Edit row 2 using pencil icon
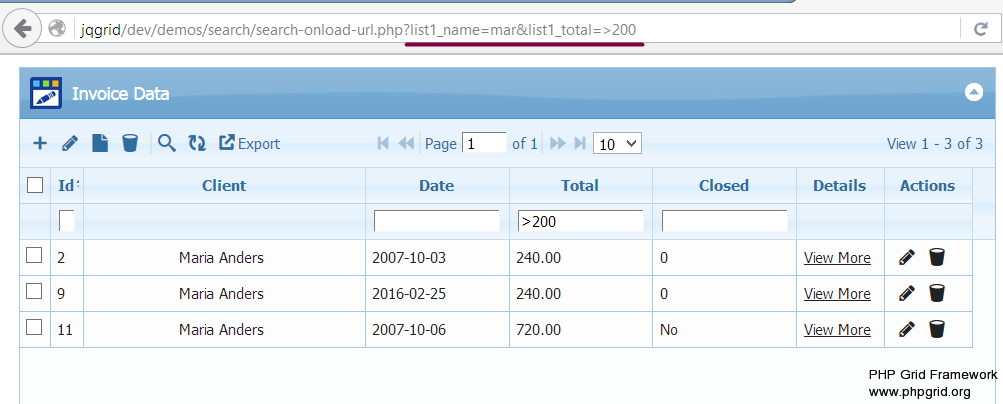The width and height of the screenshot is (1003, 404). click(907, 257)
